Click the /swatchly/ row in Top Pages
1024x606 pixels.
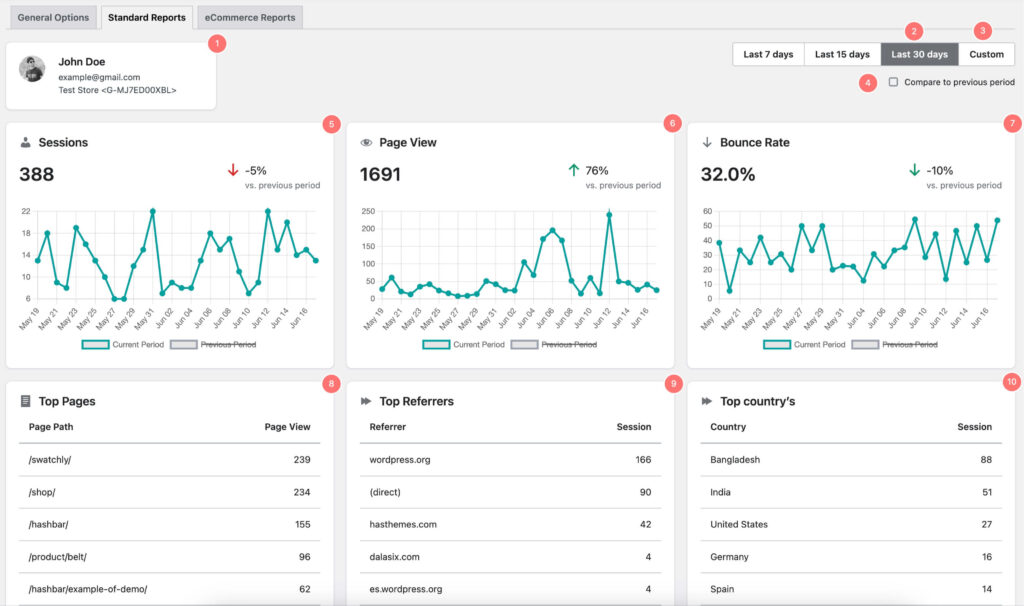pyautogui.click(x=169, y=460)
